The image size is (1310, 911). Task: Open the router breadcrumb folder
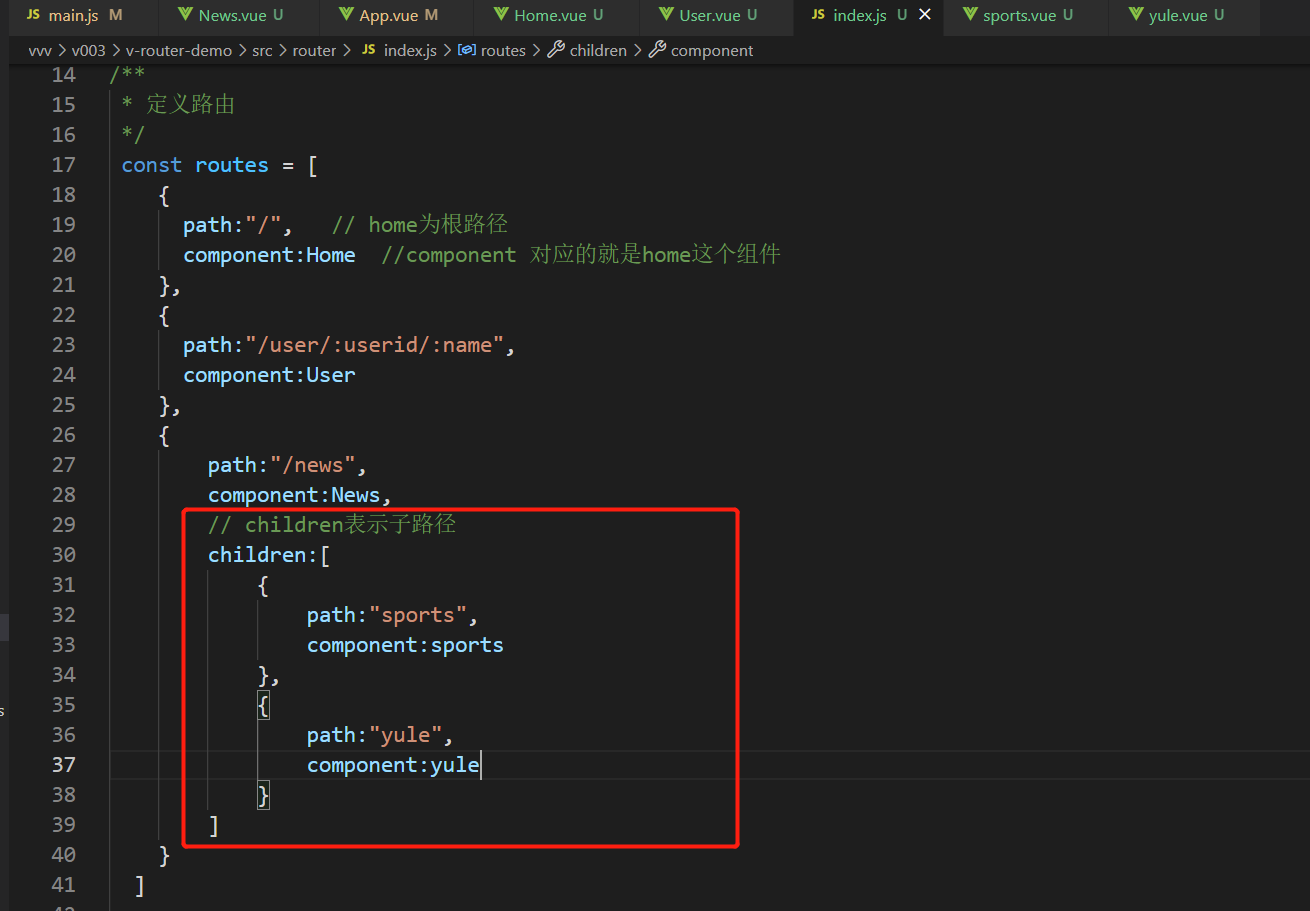(314, 50)
